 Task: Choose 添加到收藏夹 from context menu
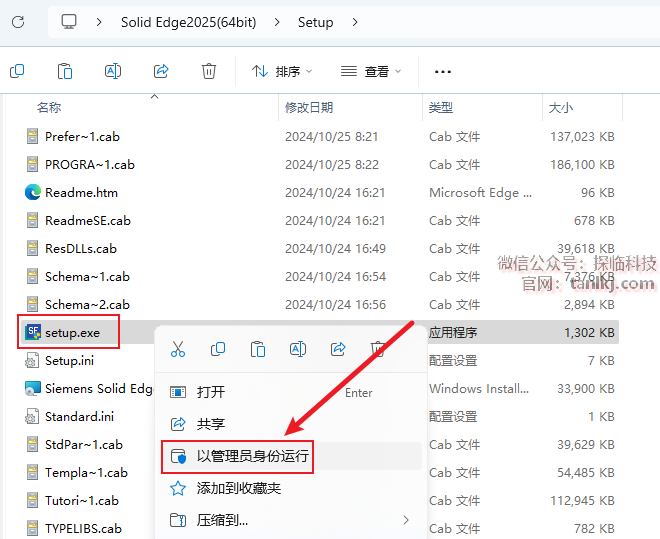(291, 488)
